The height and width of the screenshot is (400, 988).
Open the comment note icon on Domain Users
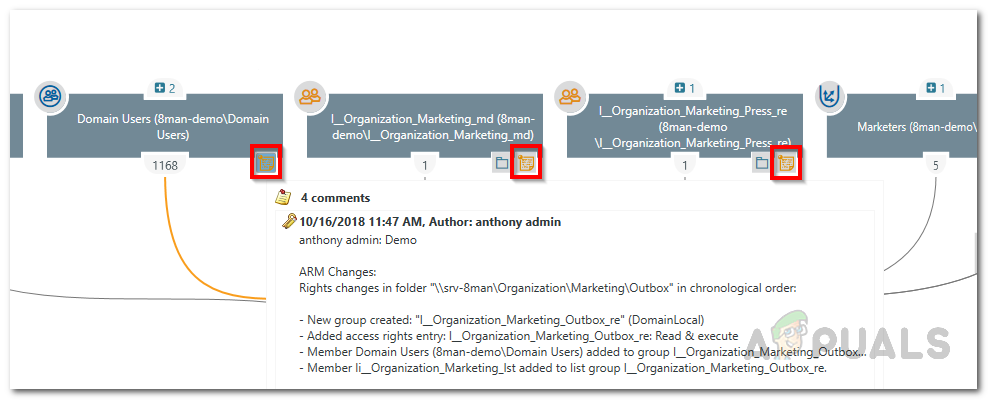[265, 162]
